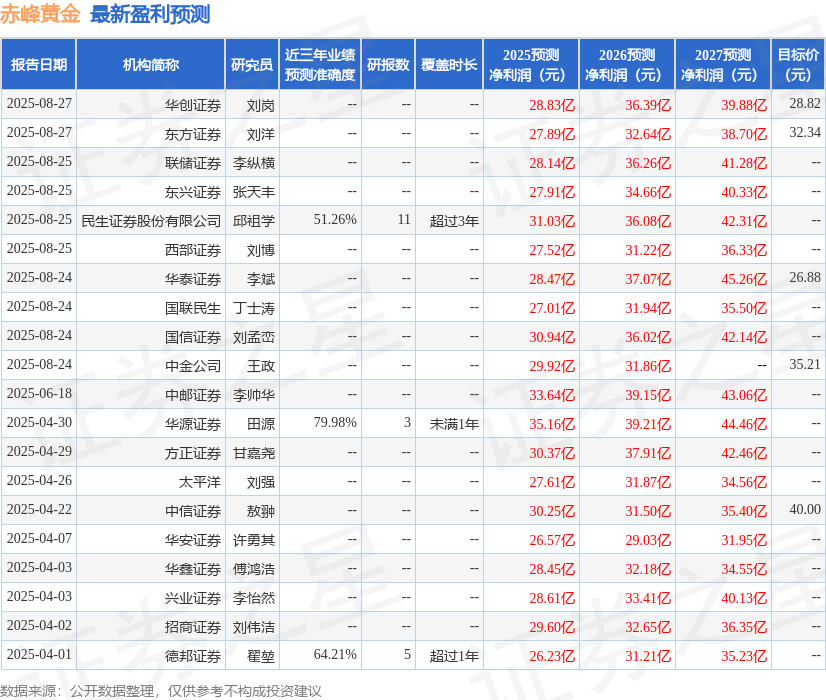Click 2027 profit forecast 31.95亿
This screenshot has height=700, width=826.
[744, 540]
